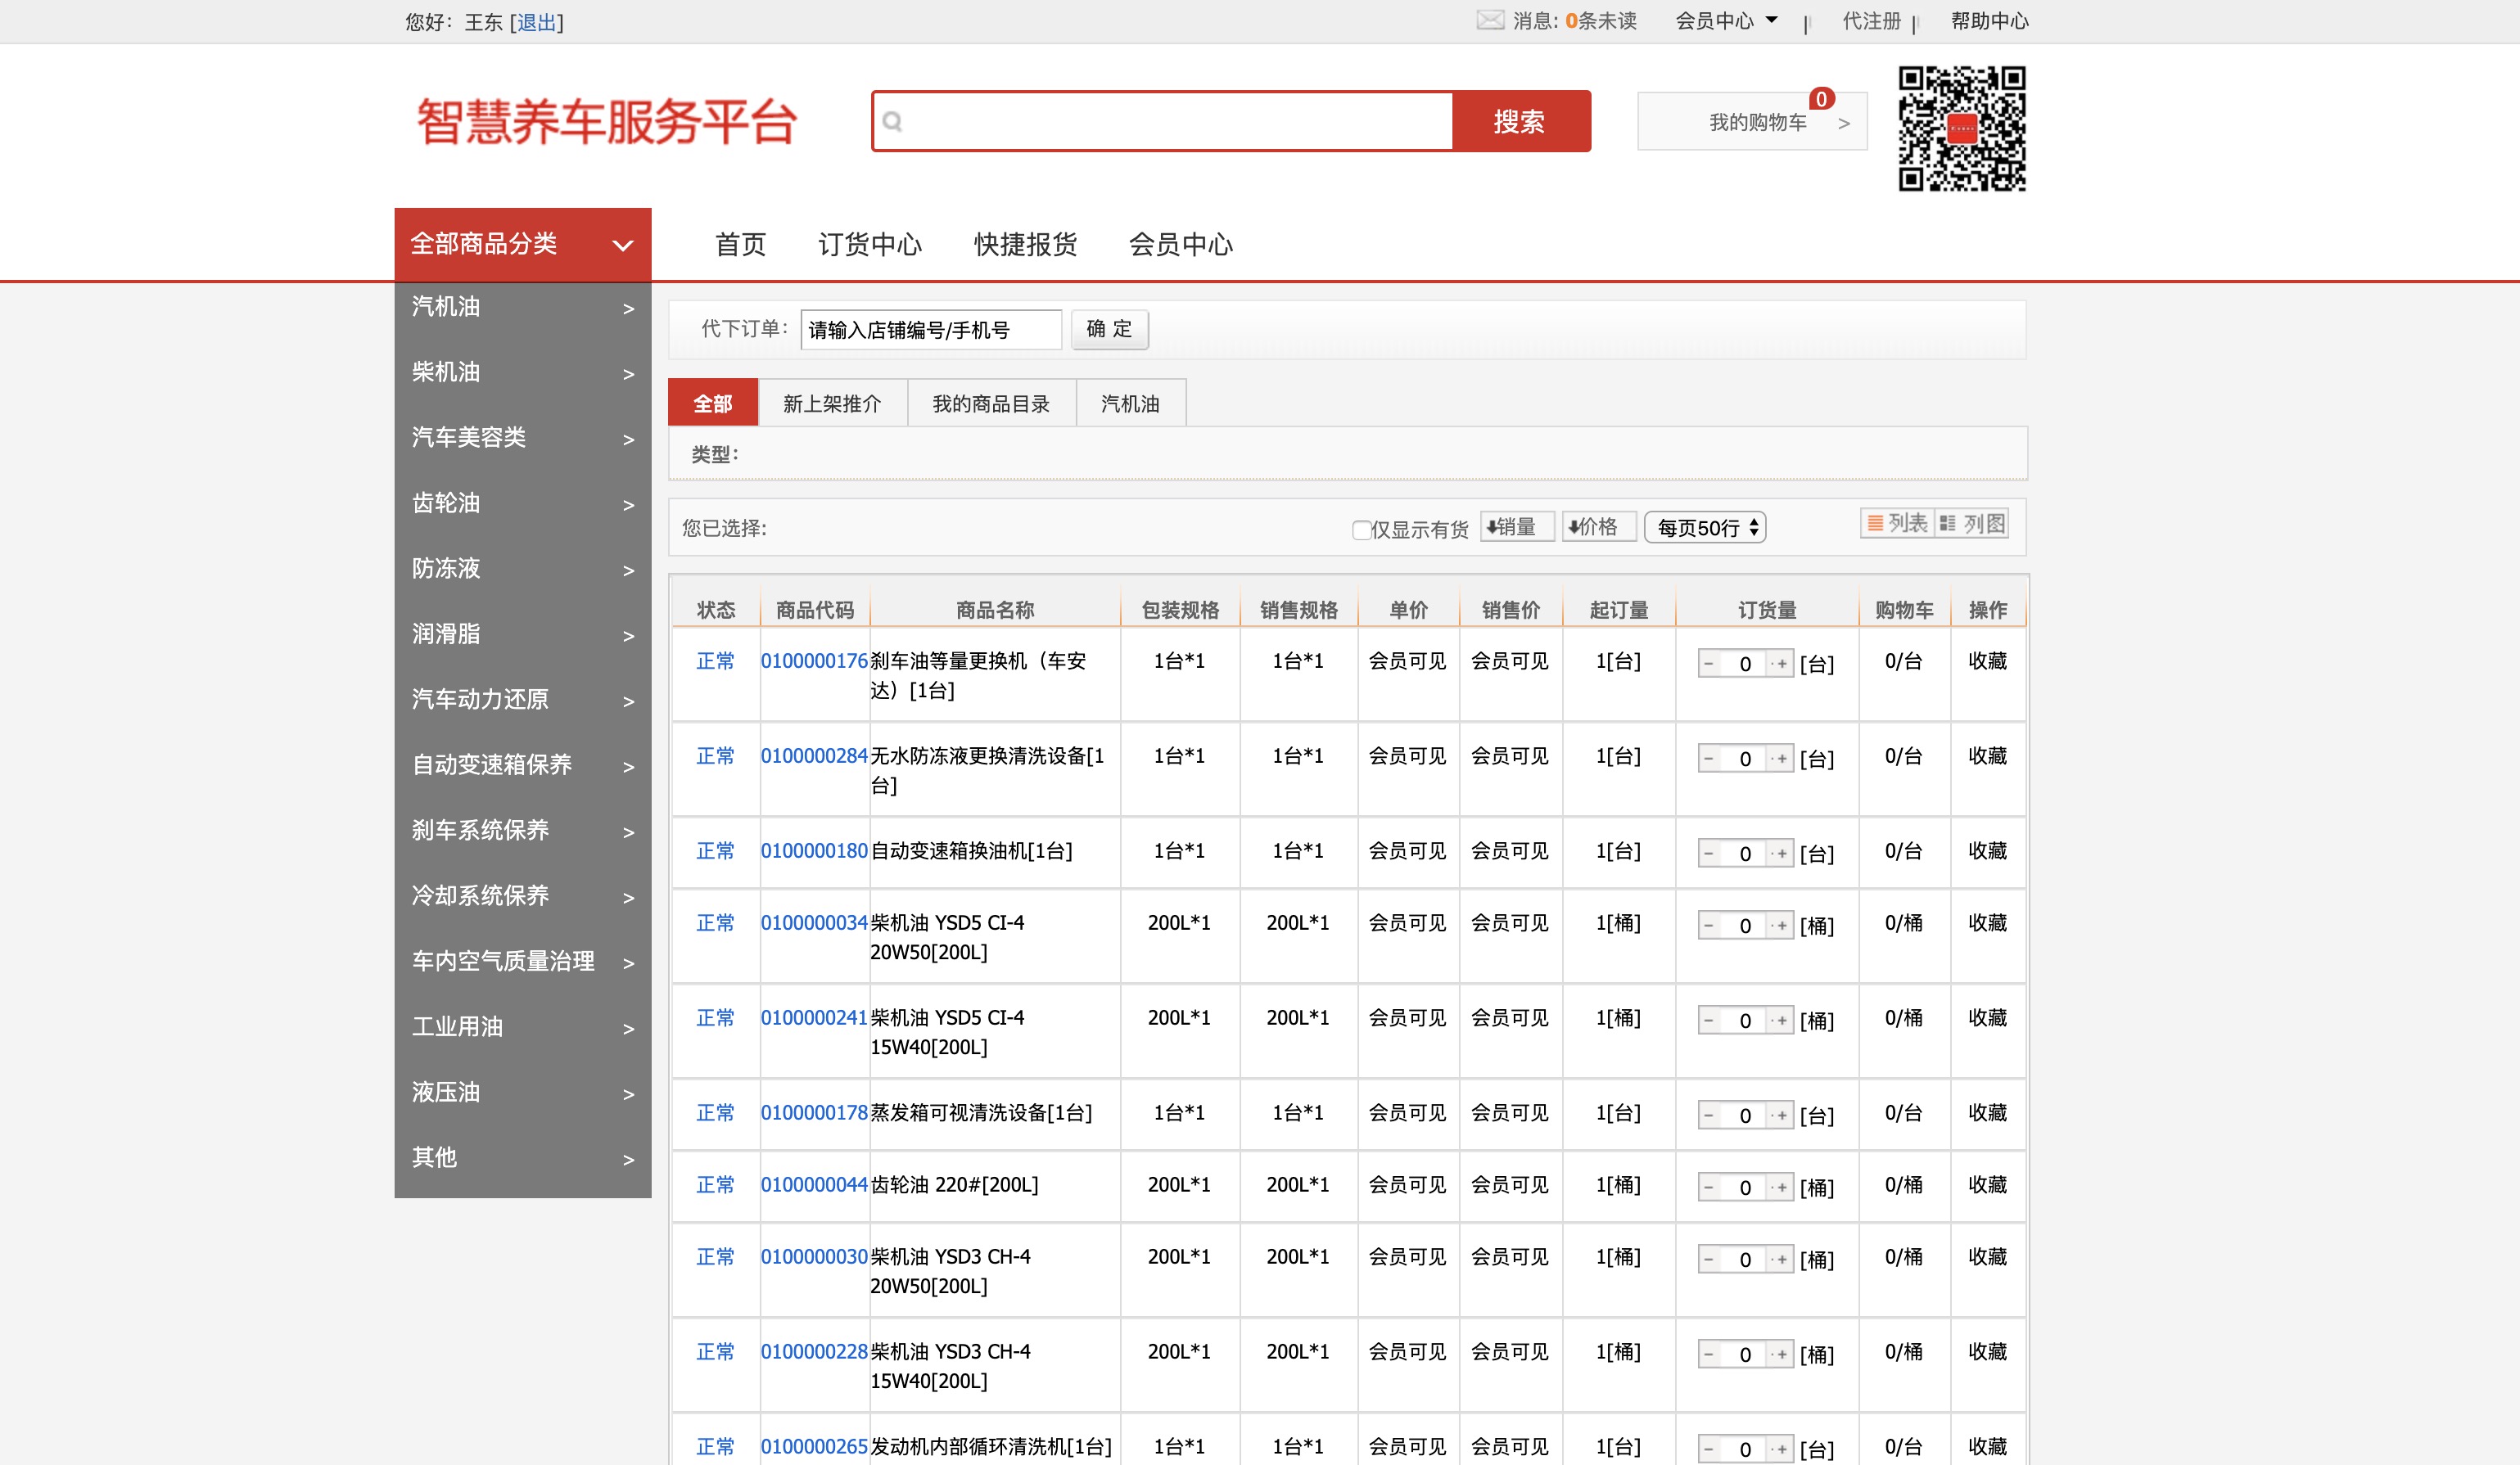Open the 帮助中心 help link

pos(1989,20)
